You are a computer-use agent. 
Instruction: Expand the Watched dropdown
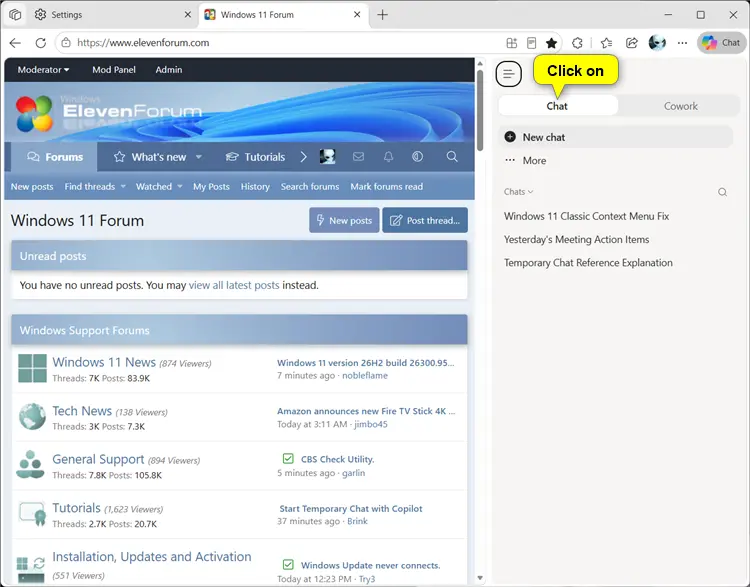(x=180, y=187)
